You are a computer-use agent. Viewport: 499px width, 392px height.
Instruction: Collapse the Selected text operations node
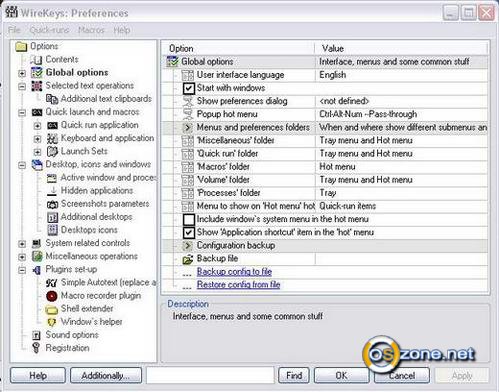pos(22,86)
